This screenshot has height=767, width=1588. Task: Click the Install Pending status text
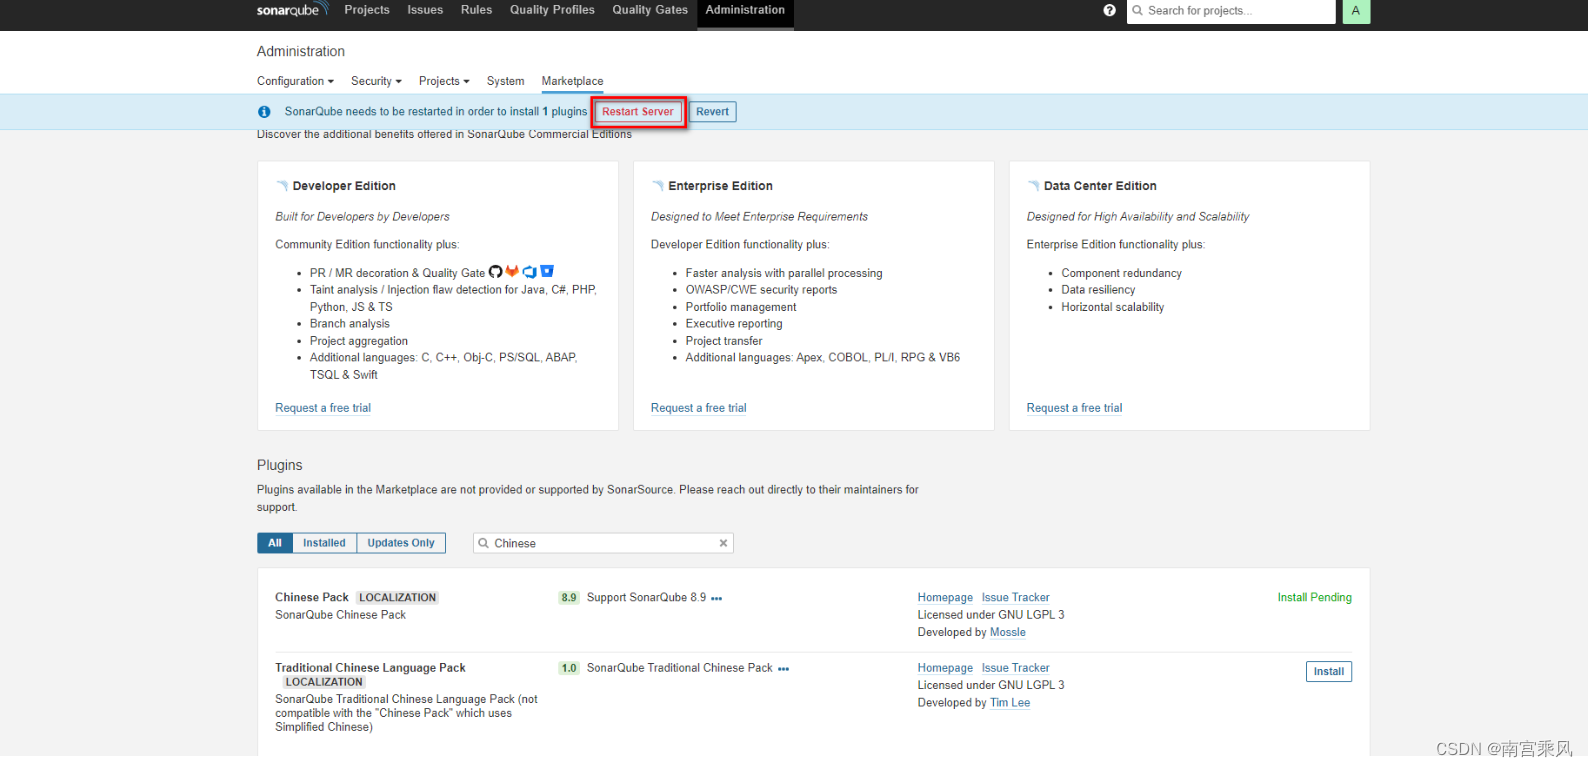pyautogui.click(x=1314, y=598)
